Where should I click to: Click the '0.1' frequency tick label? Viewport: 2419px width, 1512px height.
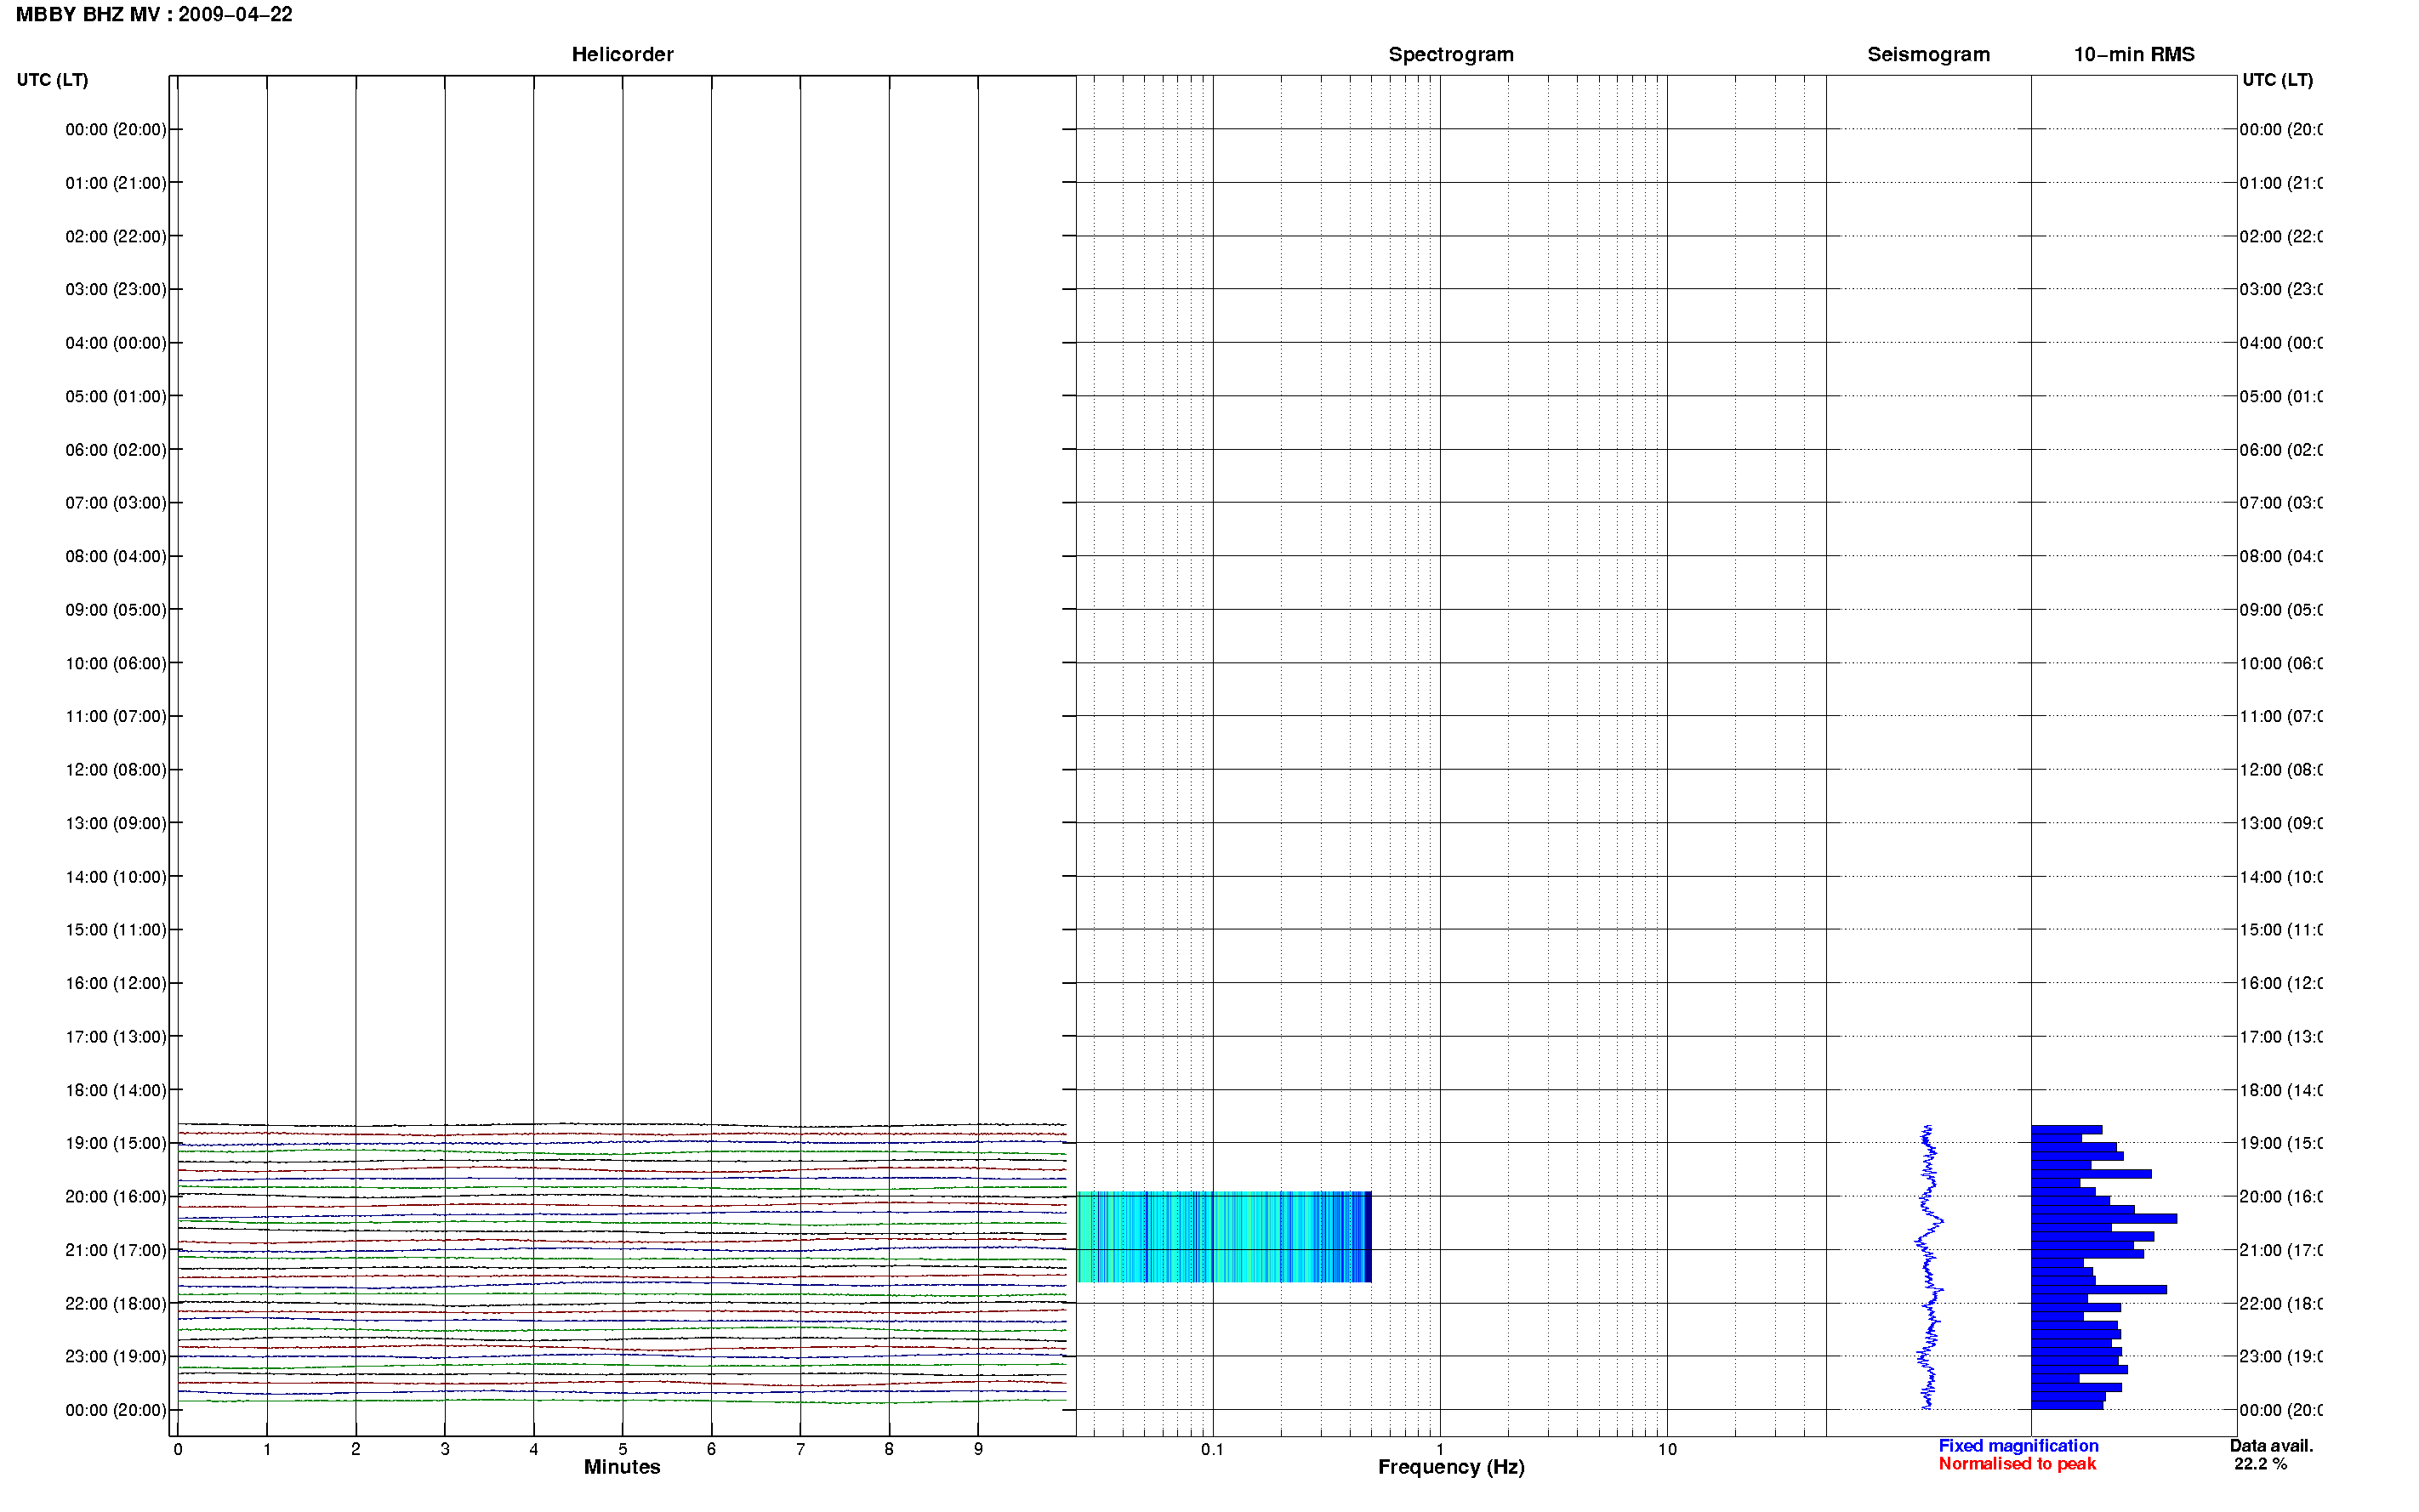point(1212,1449)
